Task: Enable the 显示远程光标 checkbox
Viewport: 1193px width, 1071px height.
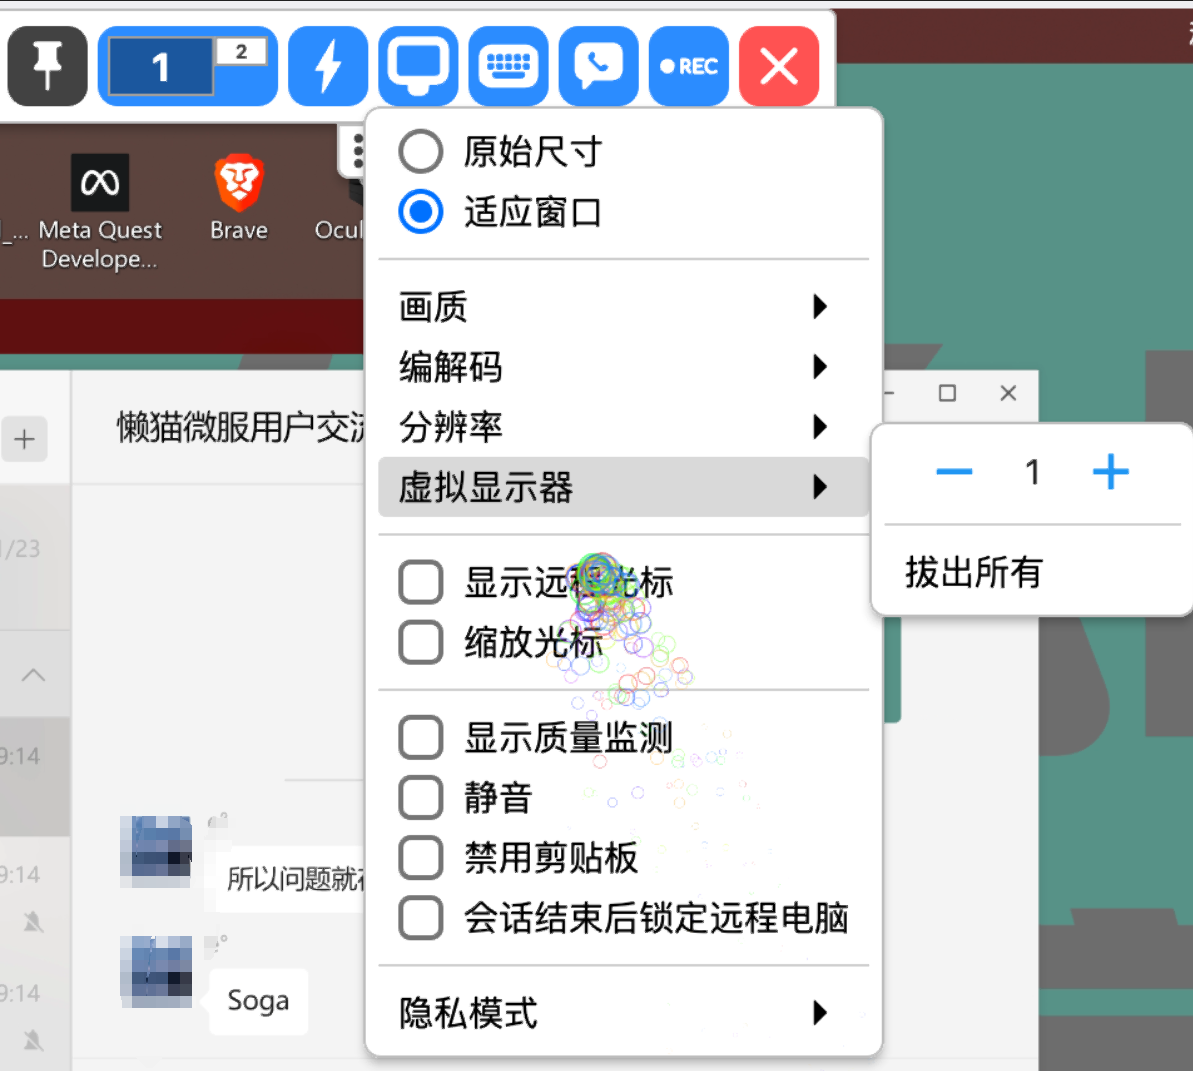Action: 421,583
